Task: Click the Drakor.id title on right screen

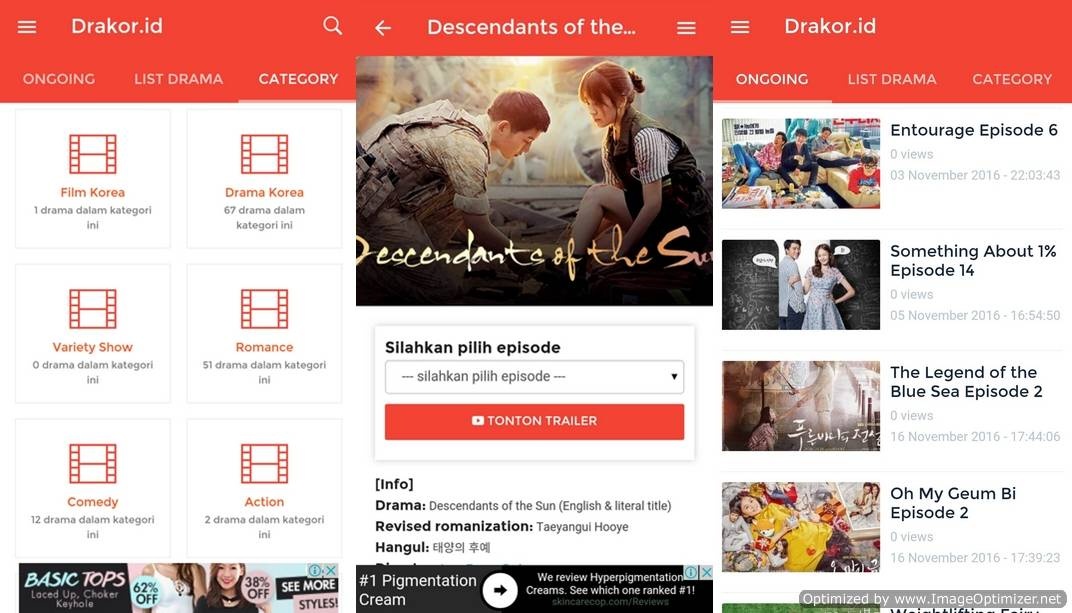Action: [x=830, y=26]
